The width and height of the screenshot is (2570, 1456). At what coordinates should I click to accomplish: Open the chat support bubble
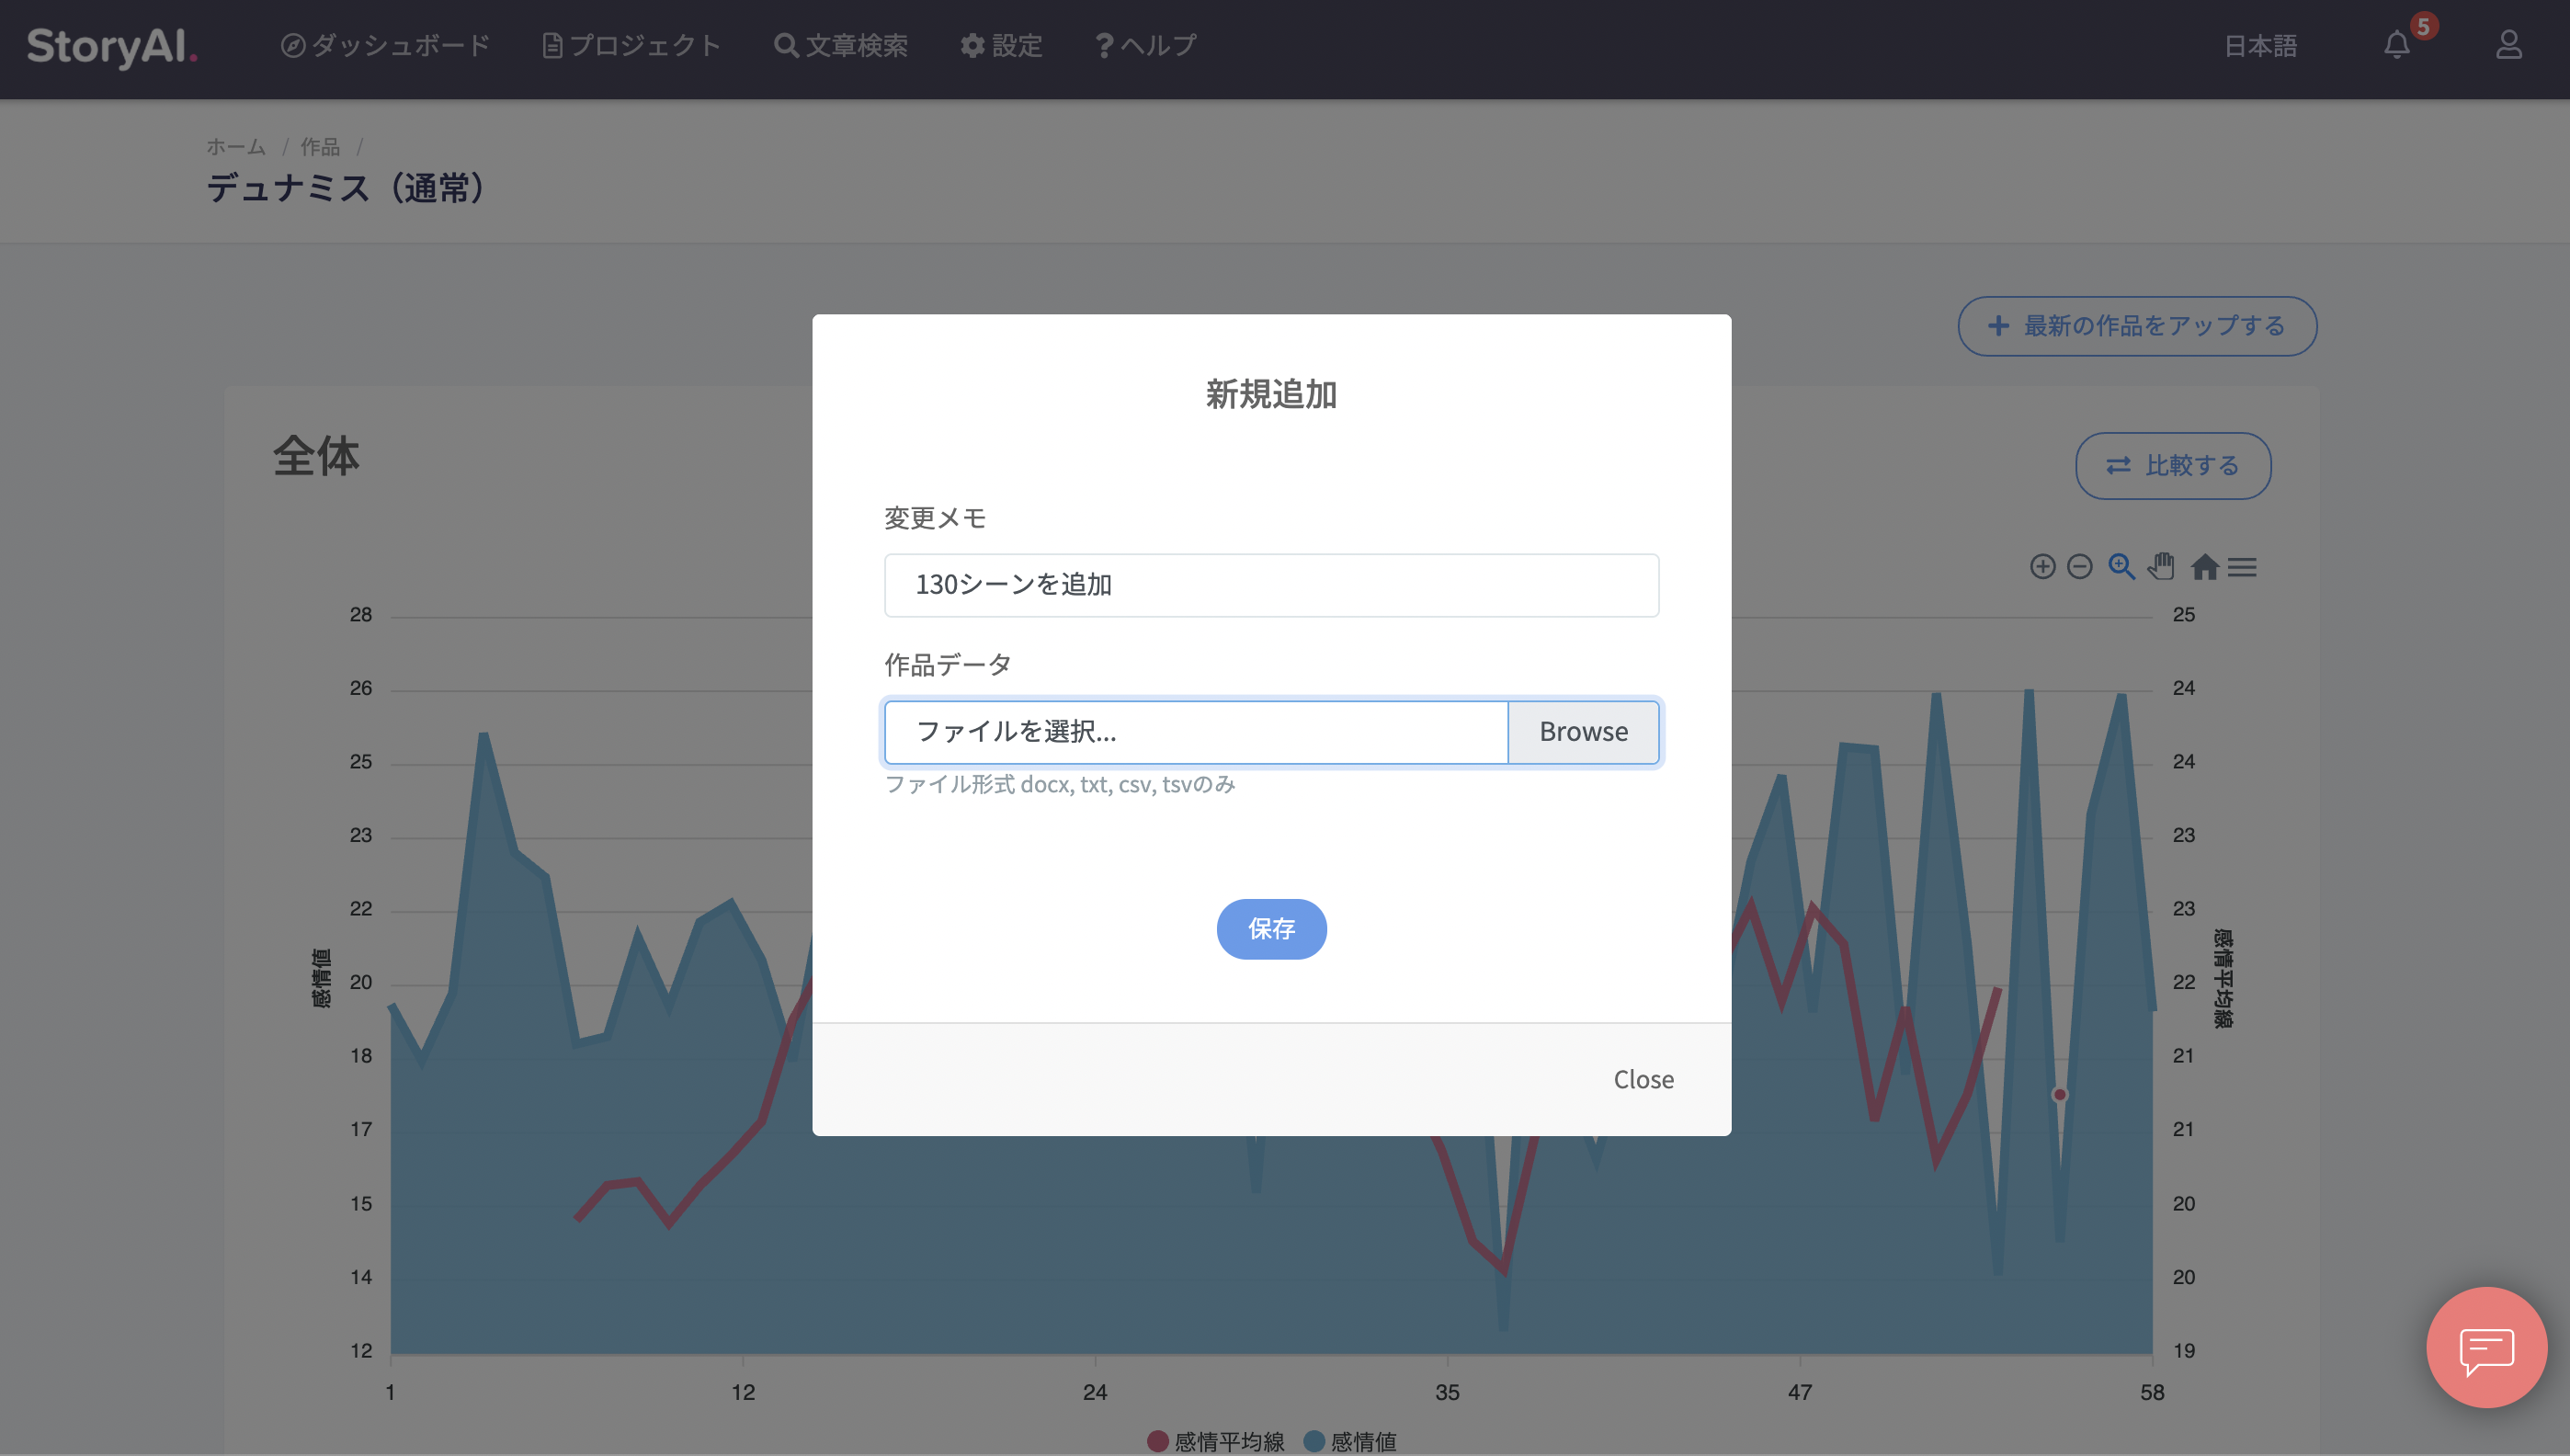[2486, 1347]
